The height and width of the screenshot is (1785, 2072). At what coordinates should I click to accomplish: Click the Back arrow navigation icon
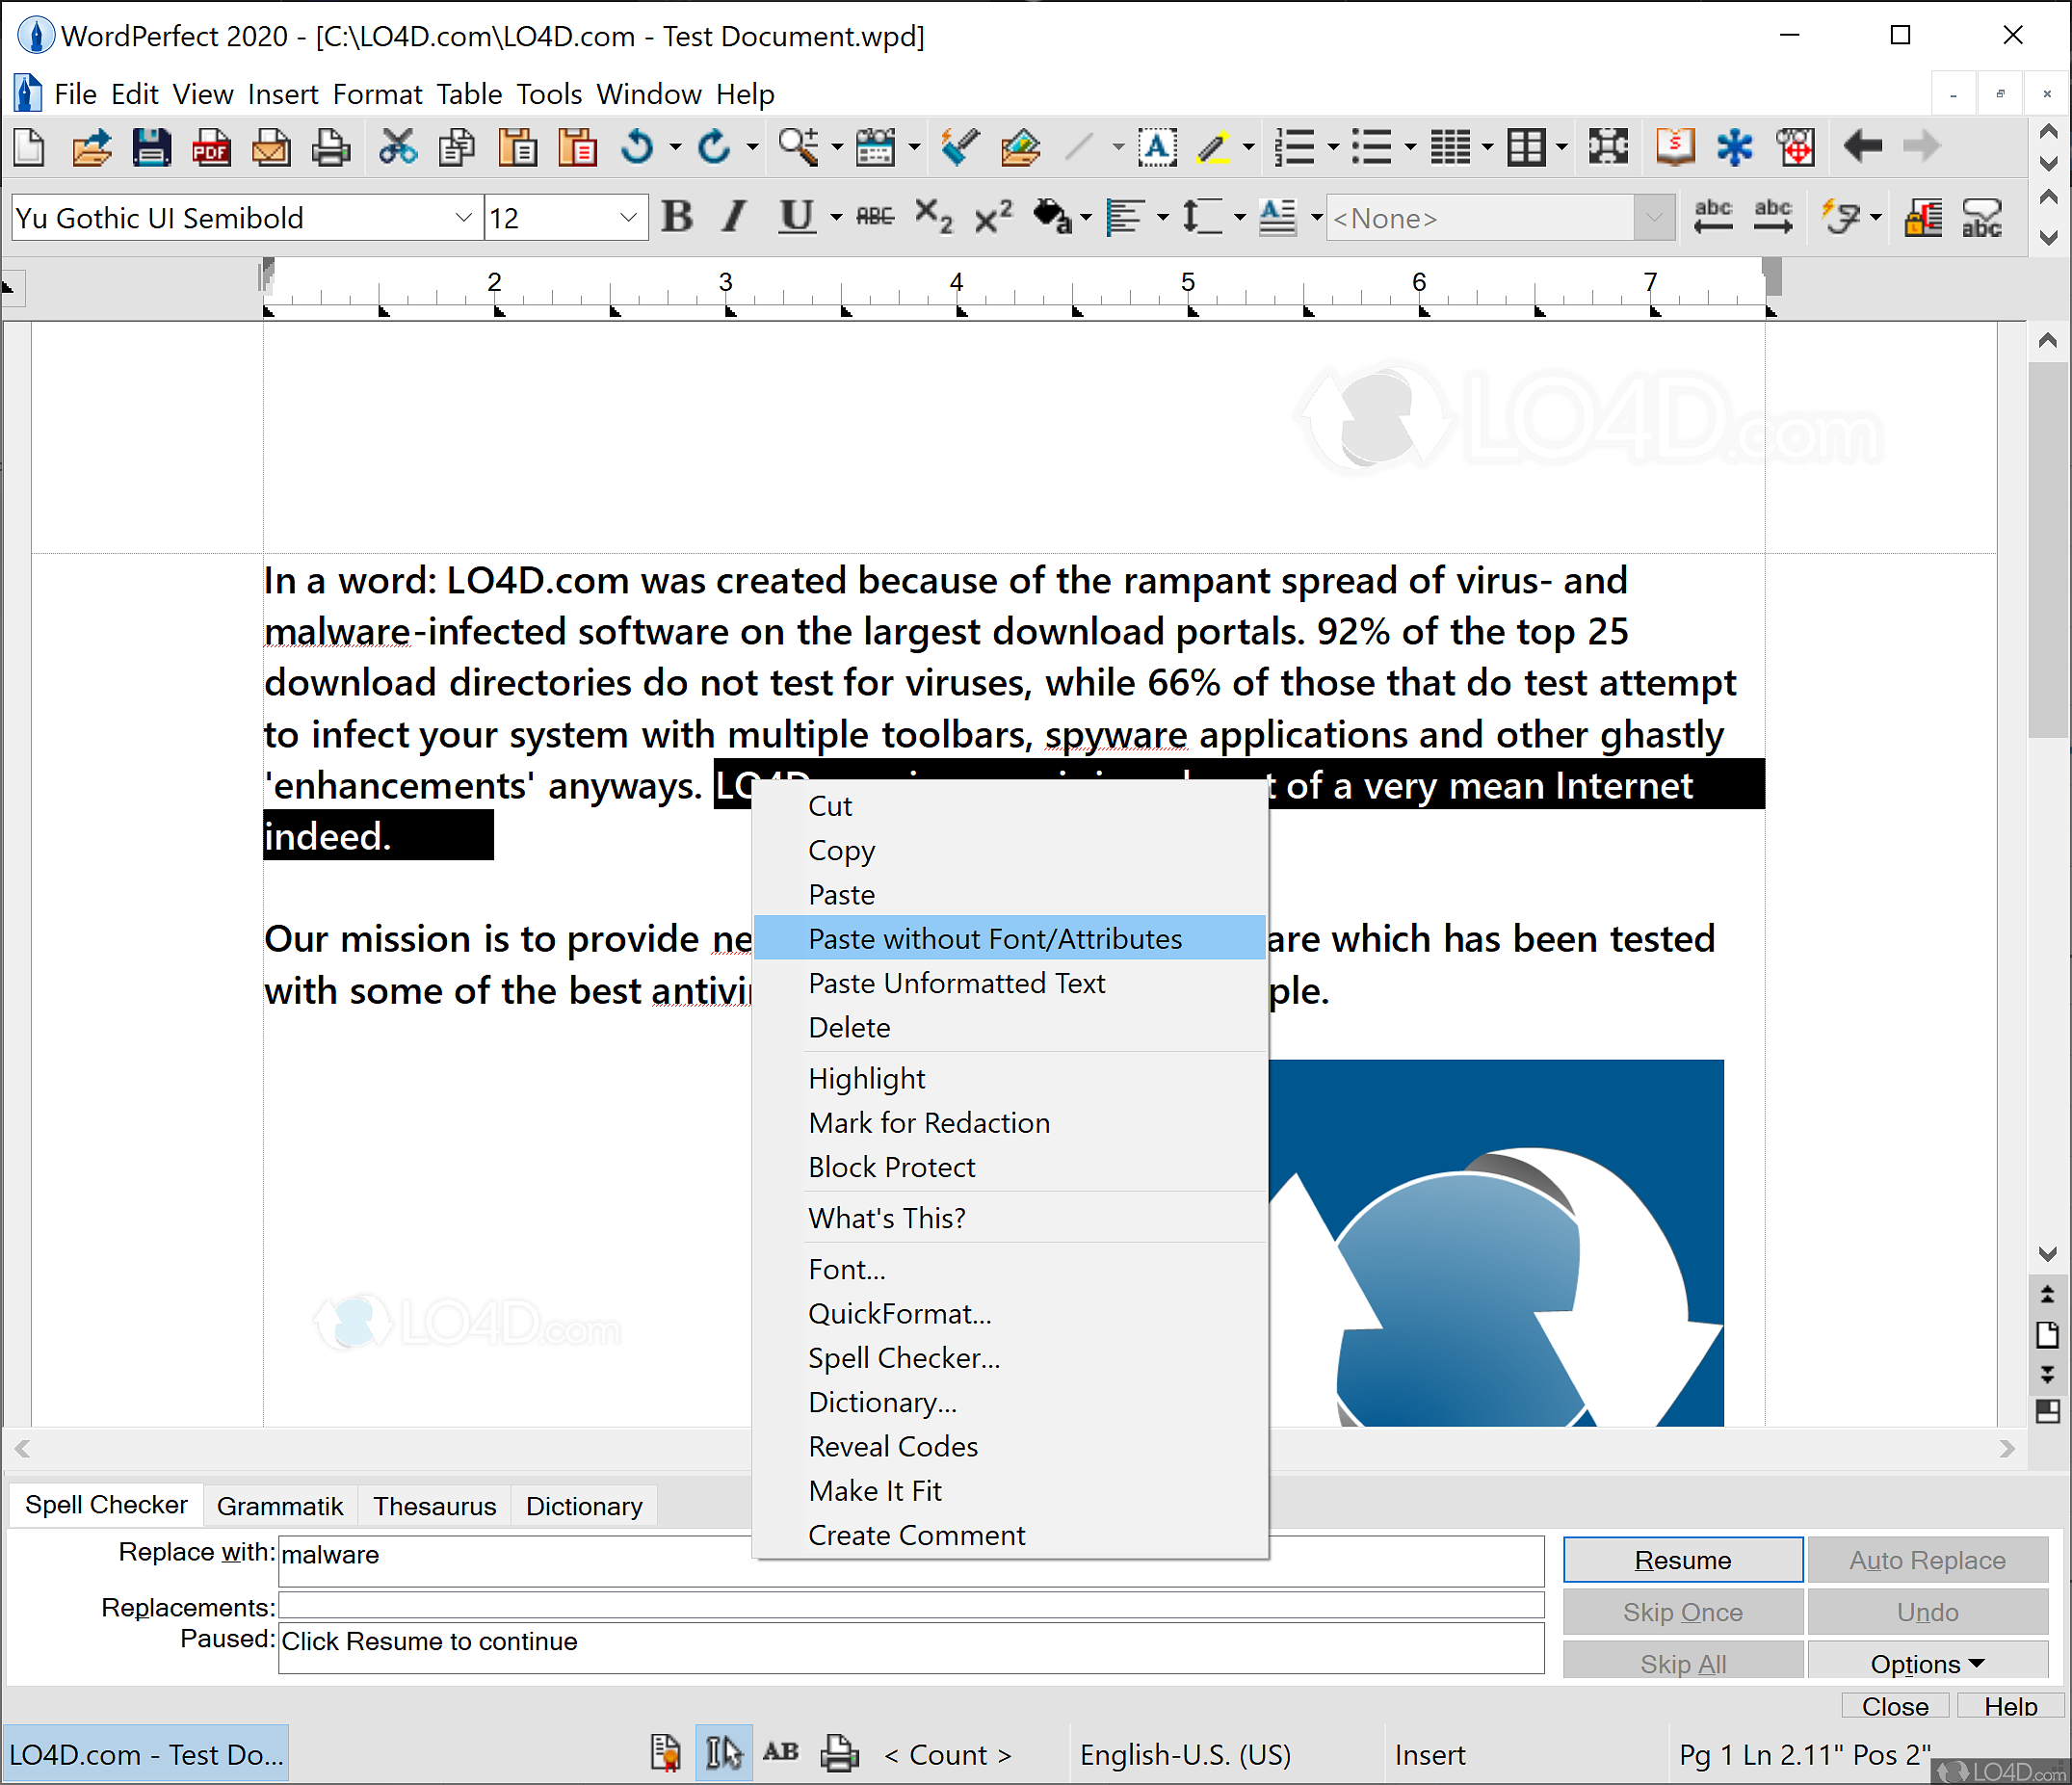click(x=1863, y=148)
